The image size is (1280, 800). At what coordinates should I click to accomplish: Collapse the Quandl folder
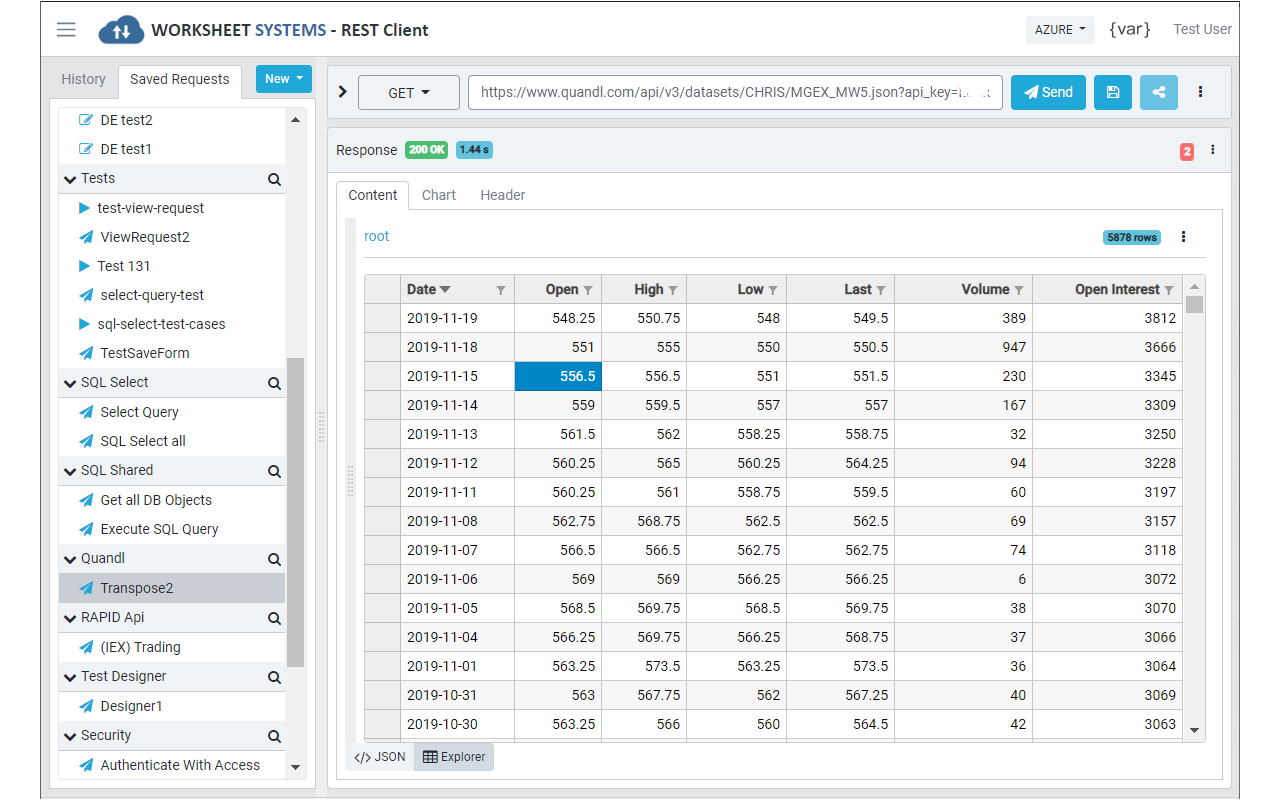point(70,559)
